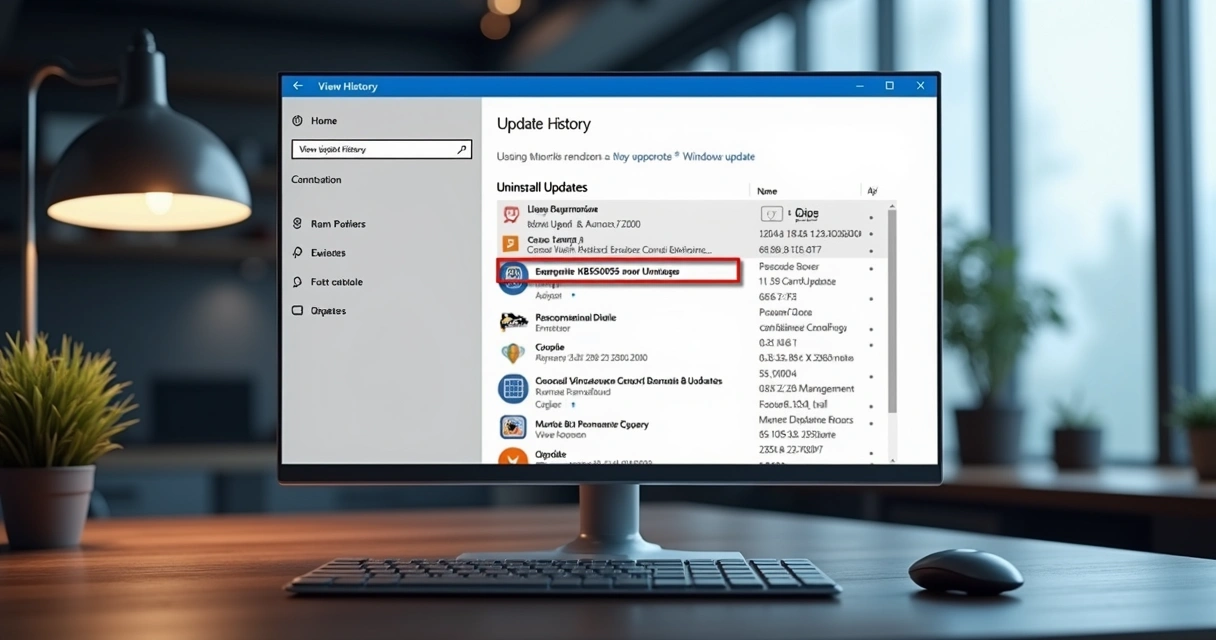
Task: Click the orange V icon on the bottom Update entry
Action: click(513, 458)
